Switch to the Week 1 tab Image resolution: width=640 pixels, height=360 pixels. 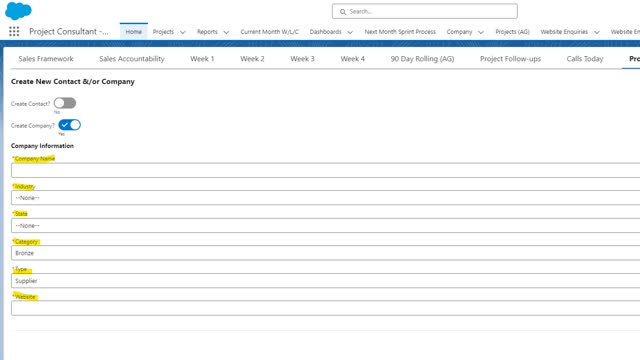[x=202, y=59]
